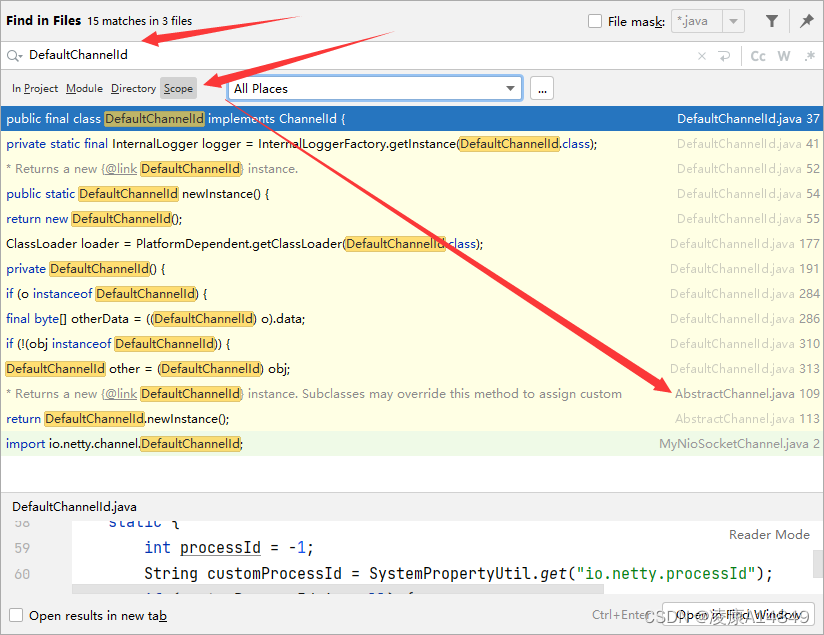This screenshot has width=824, height=635.
Task: Click line number 59 in preview gutter
Action: [x=22, y=548]
